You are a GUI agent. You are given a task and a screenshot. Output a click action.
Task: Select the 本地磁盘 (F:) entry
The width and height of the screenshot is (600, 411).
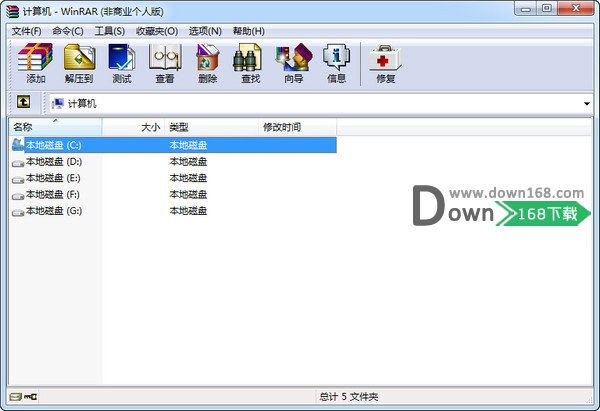click(x=53, y=194)
